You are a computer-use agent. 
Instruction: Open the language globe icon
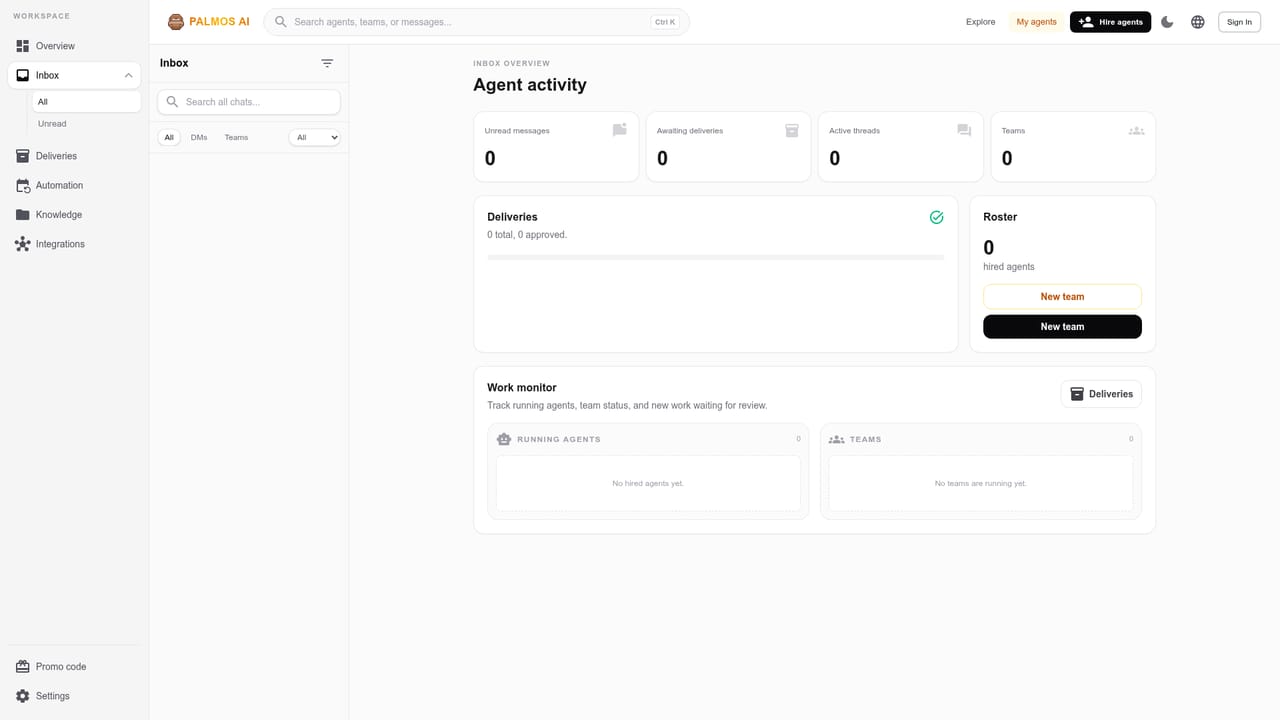coord(1198,22)
